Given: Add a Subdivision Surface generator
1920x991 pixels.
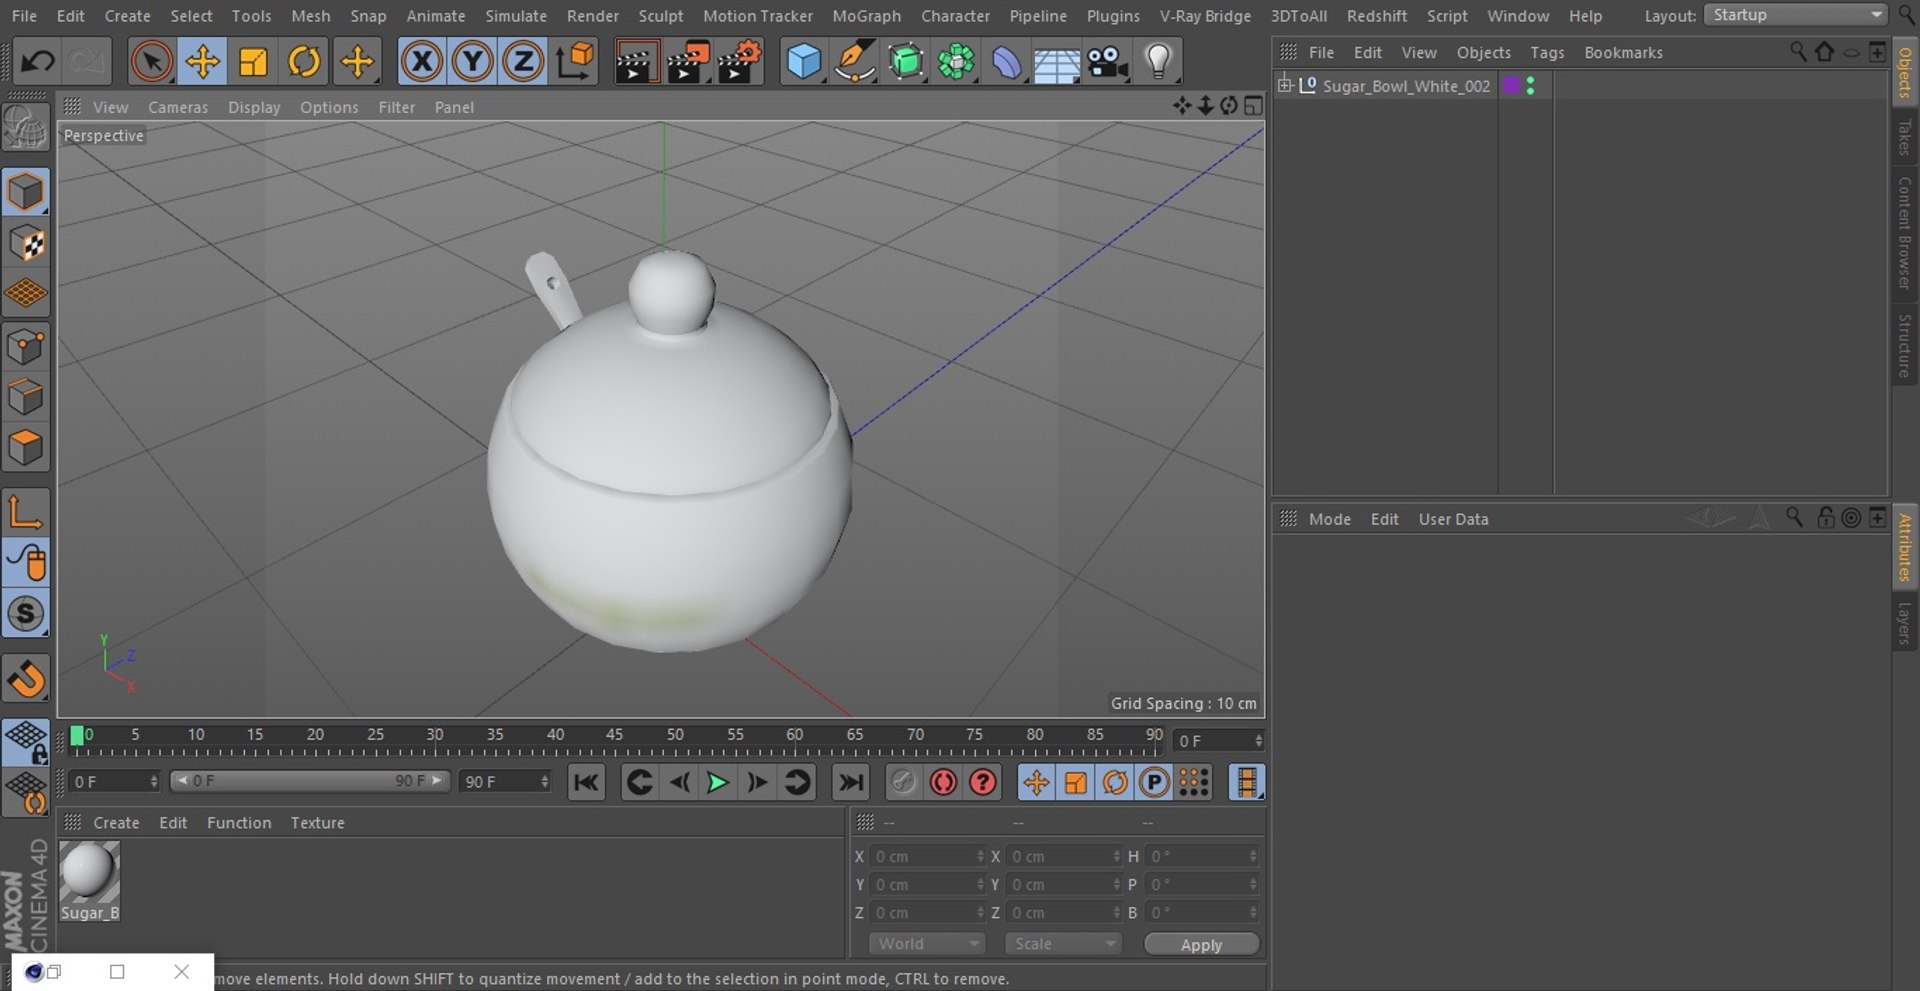Looking at the screenshot, I should (x=906, y=62).
